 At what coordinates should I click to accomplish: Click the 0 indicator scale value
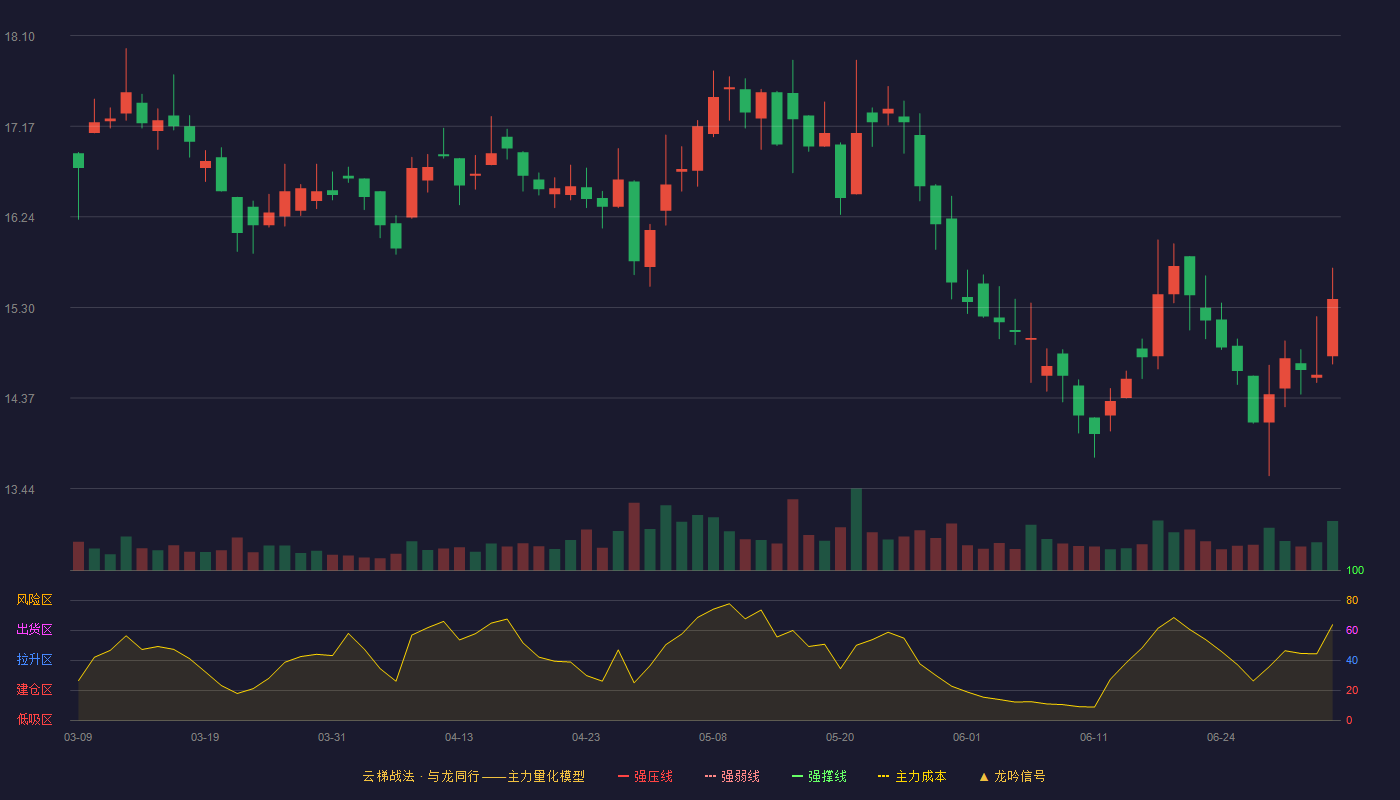tap(1349, 720)
